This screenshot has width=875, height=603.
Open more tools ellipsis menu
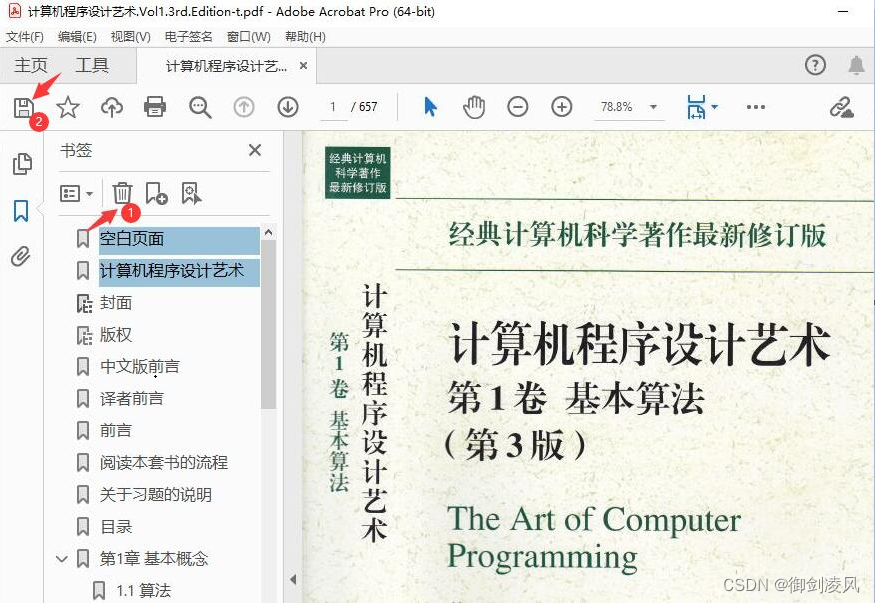pyautogui.click(x=756, y=107)
